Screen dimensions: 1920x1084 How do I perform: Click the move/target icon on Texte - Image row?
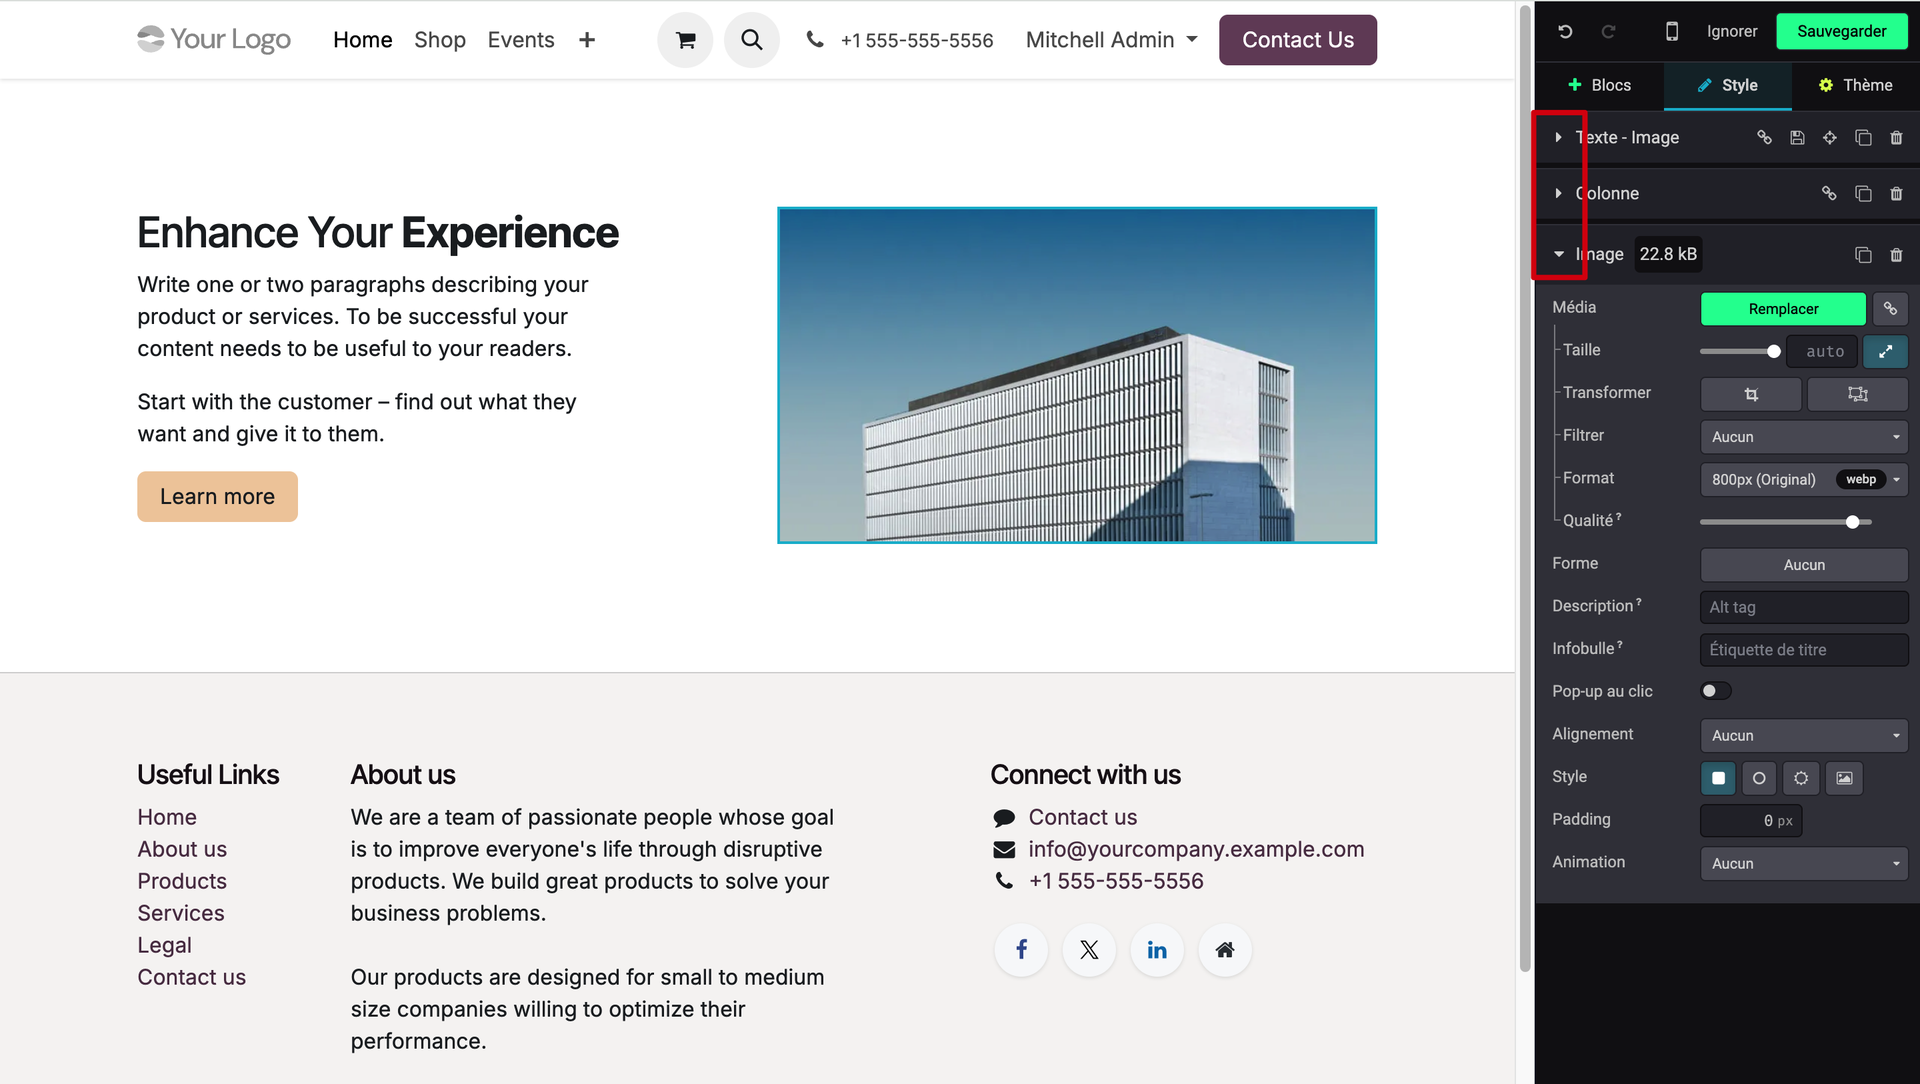coord(1829,138)
